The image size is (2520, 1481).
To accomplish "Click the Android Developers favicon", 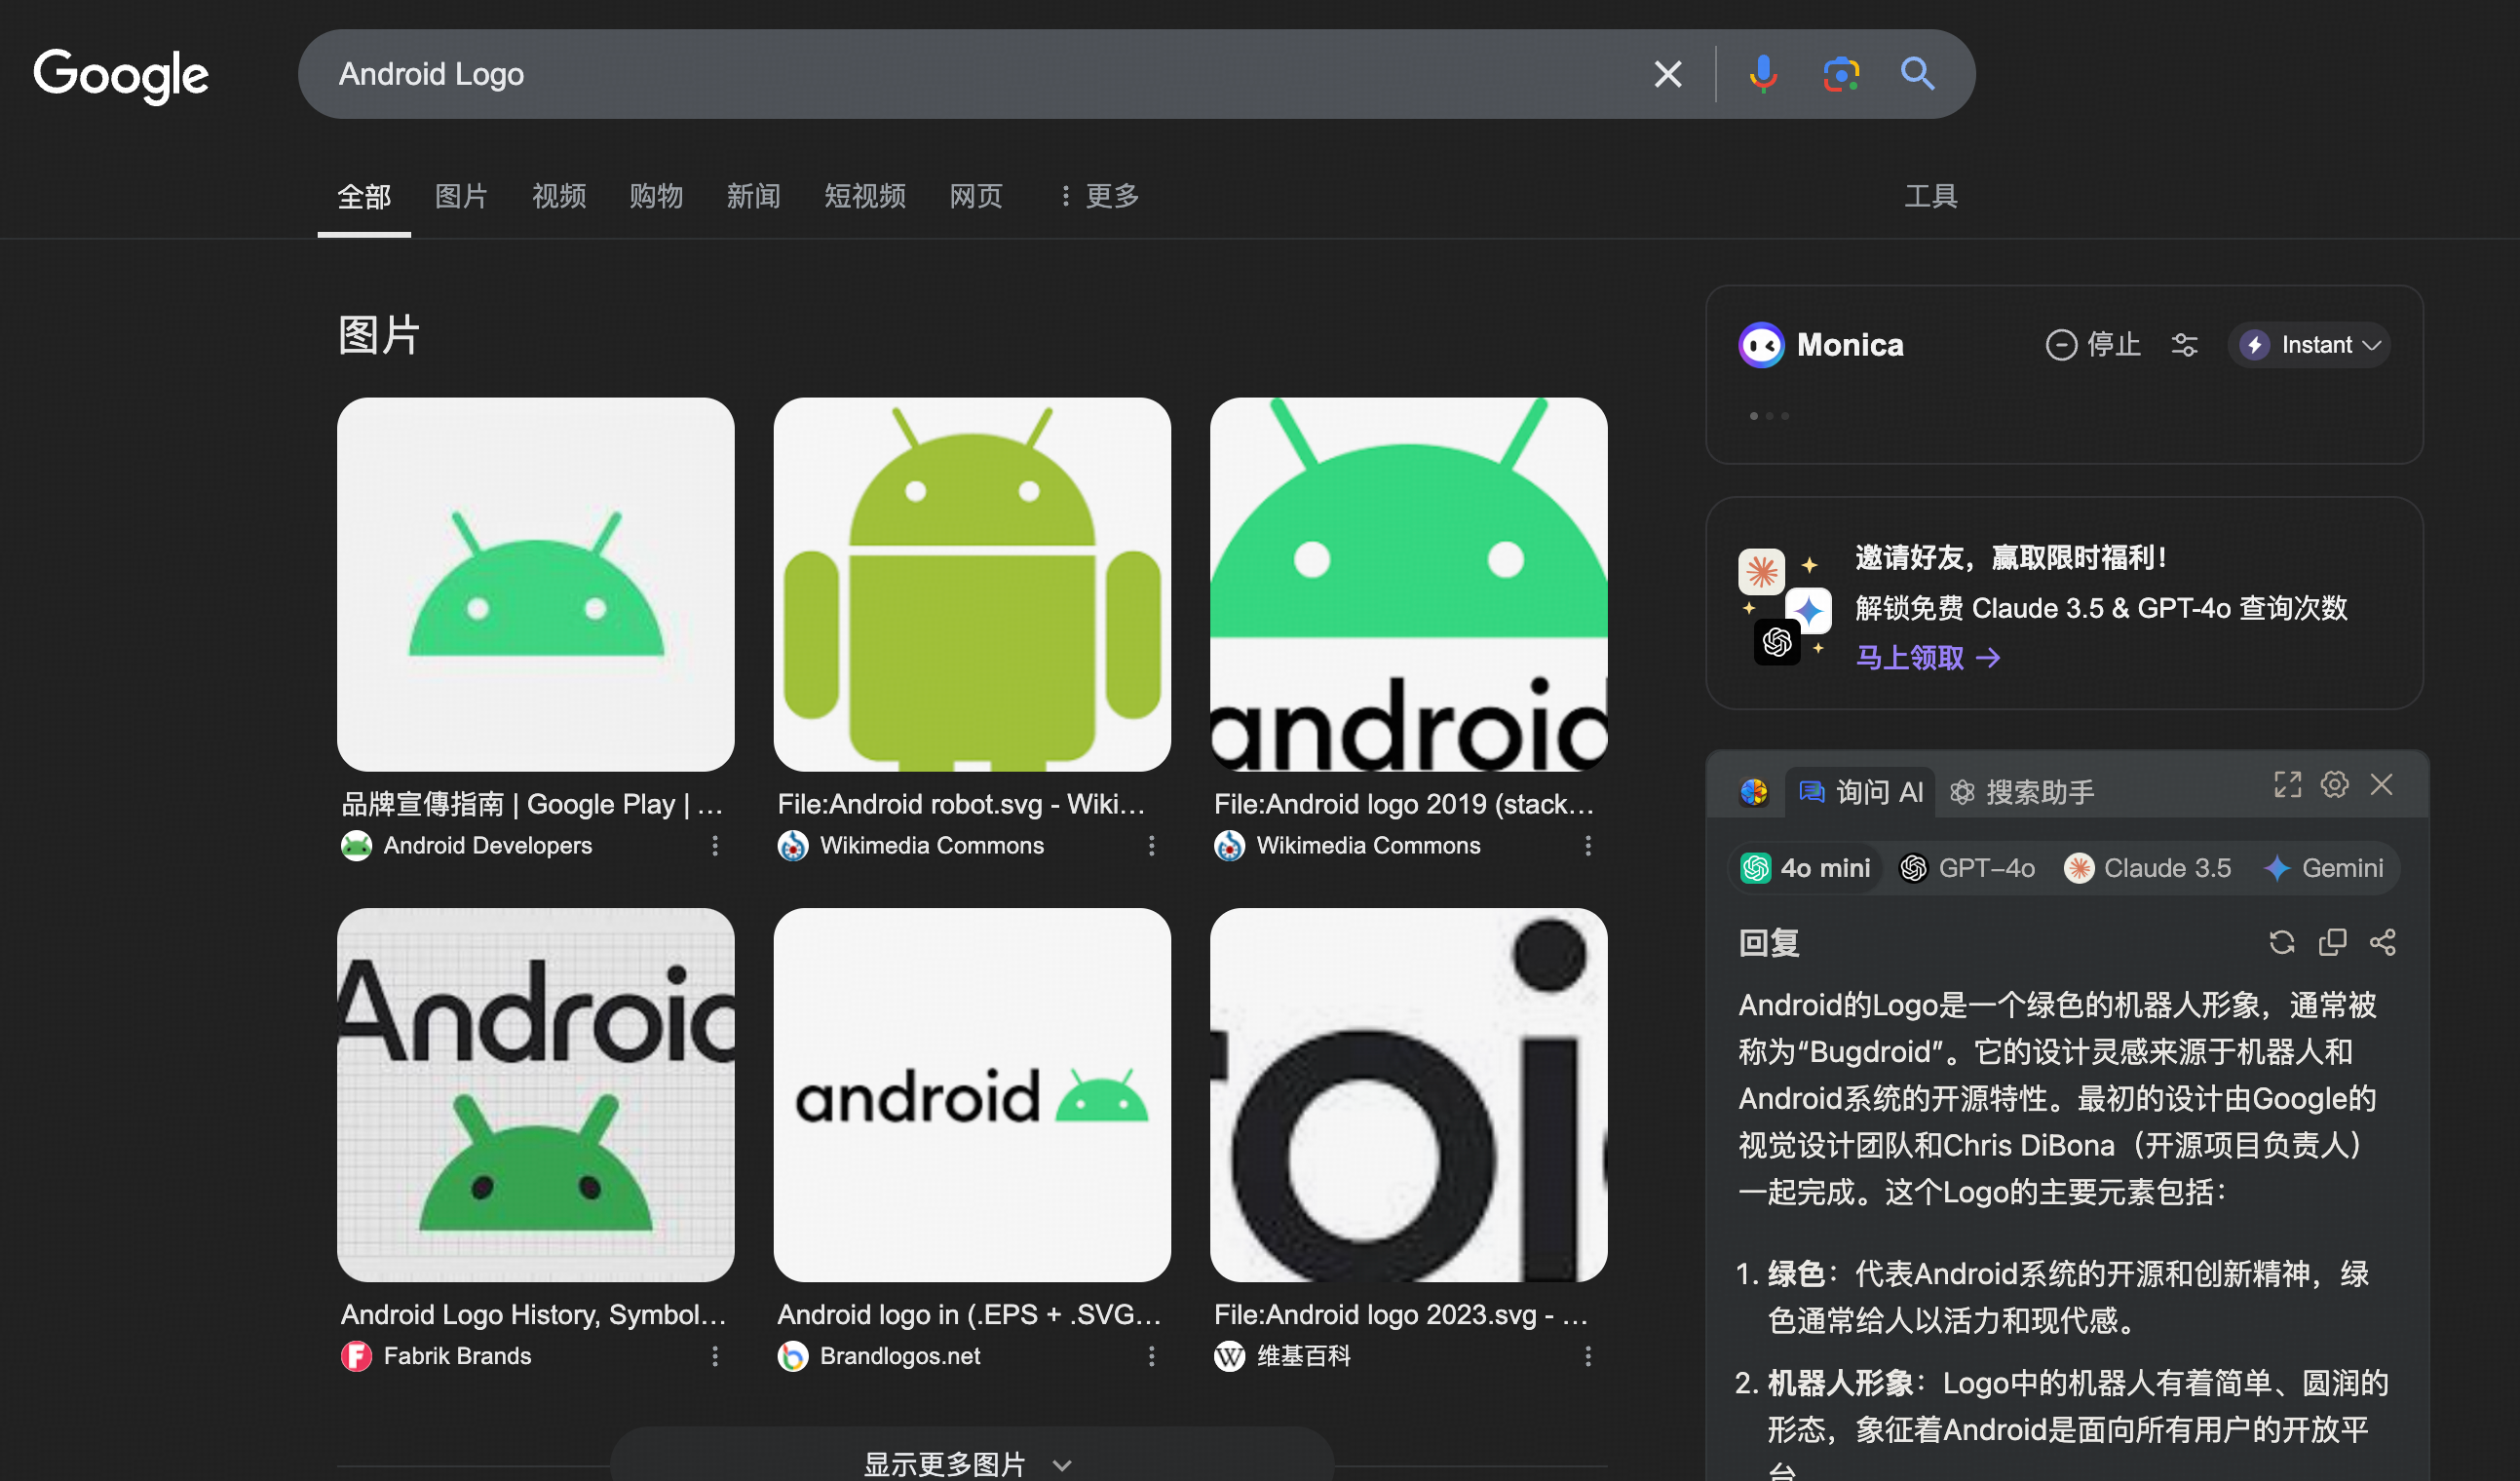I will (356, 846).
